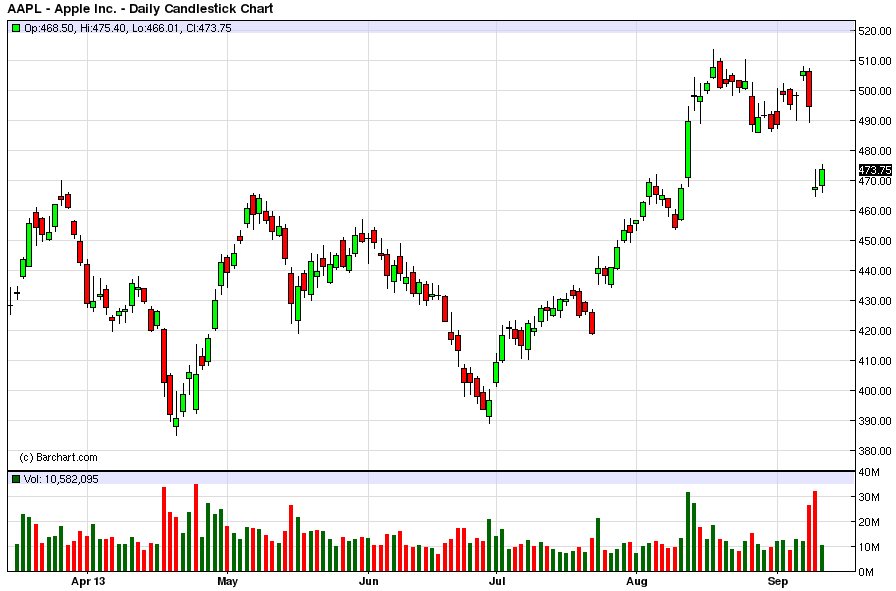This screenshot has height=591, width=896.
Task: Click the 420.00 price axis label
Action: [x=875, y=331]
